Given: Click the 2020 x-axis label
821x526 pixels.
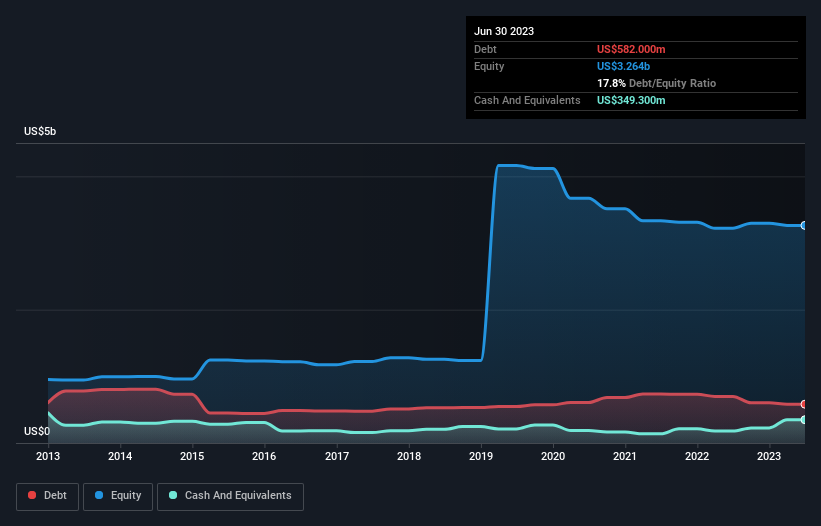Looking at the screenshot, I should point(553,456).
